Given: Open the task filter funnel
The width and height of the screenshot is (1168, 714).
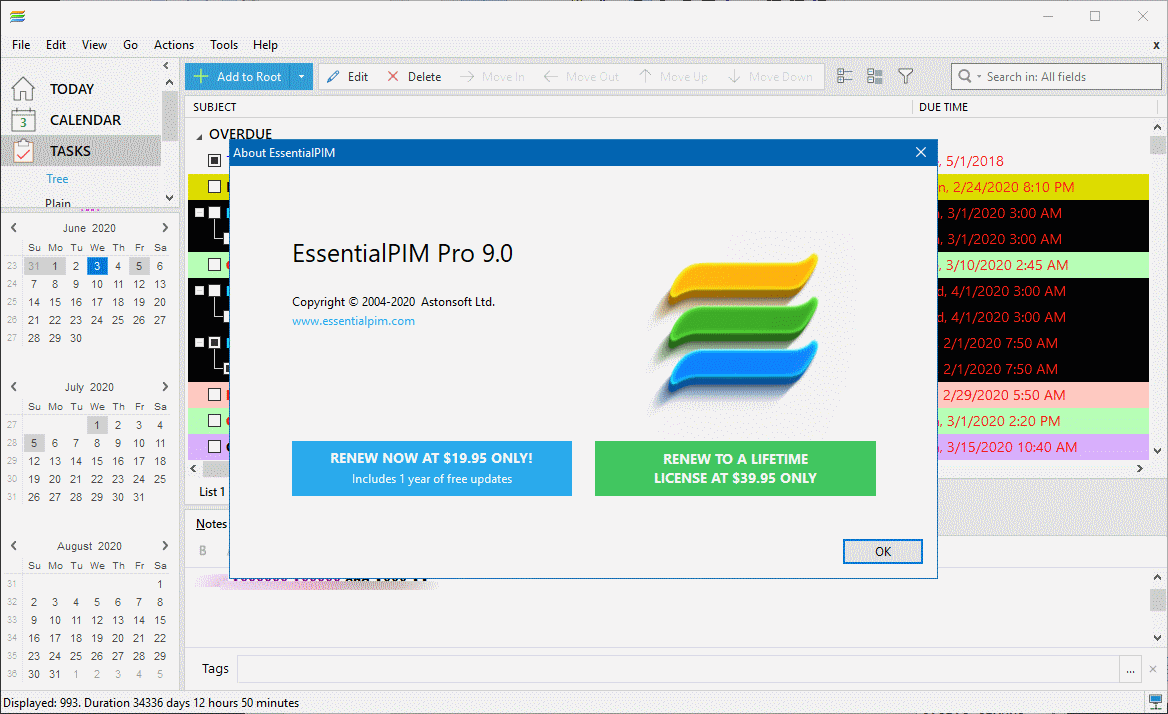Looking at the screenshot, I should [905, 76].
